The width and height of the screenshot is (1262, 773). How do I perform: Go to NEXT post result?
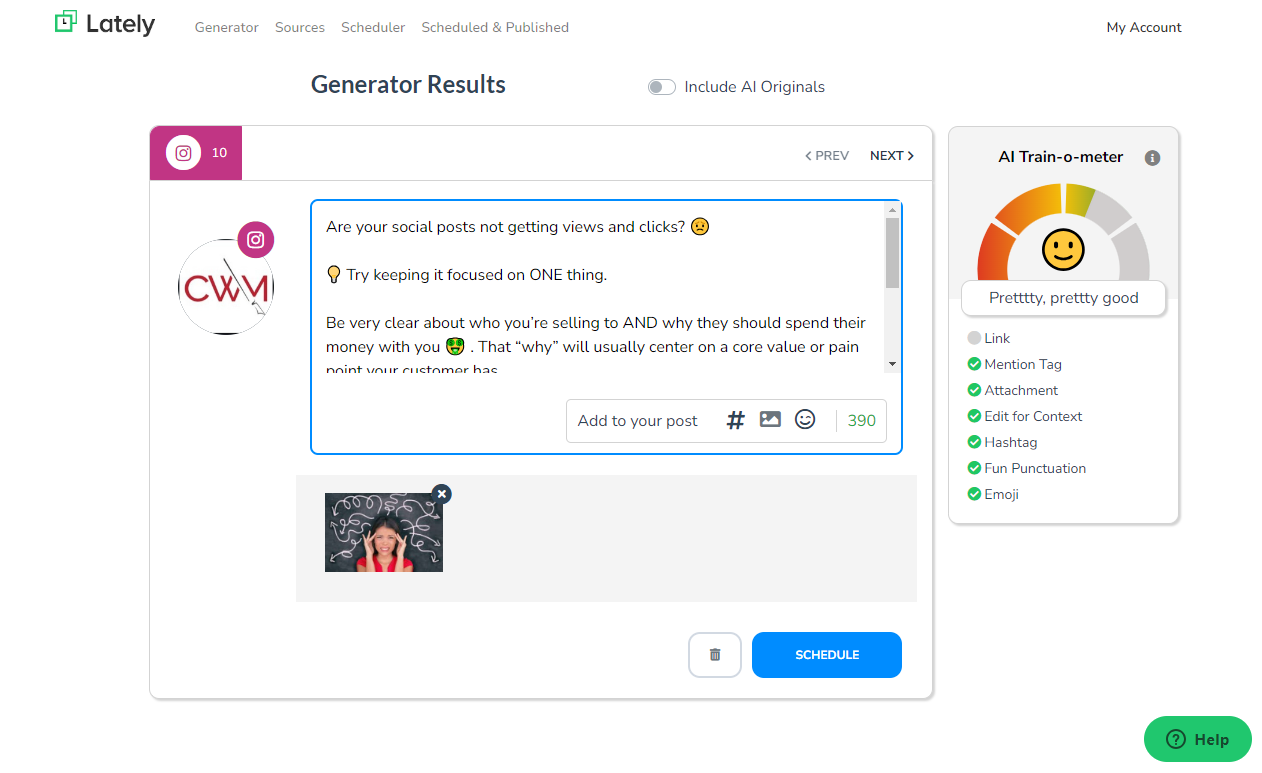pos(891,155)
